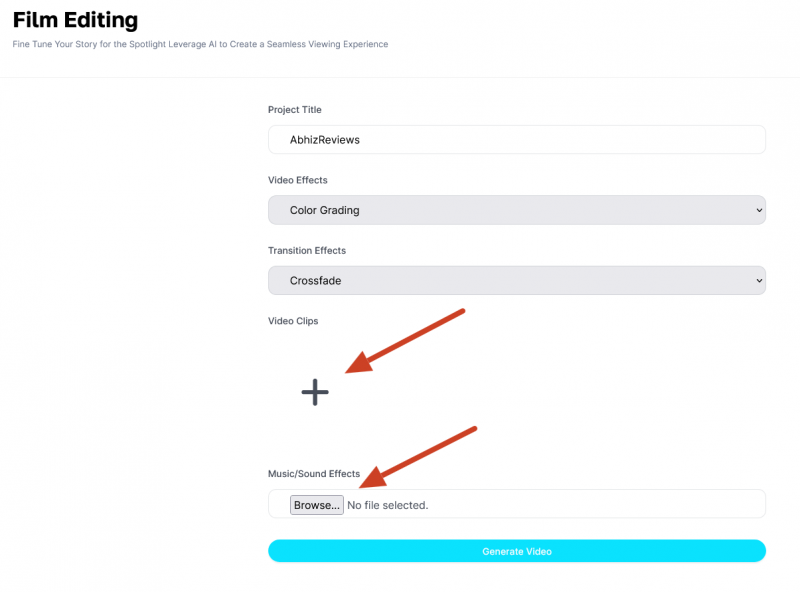Viewport: 800px width, 592px height.
Task: Click the AbhizReviews text in title field
Action: [x=324, y=140]
